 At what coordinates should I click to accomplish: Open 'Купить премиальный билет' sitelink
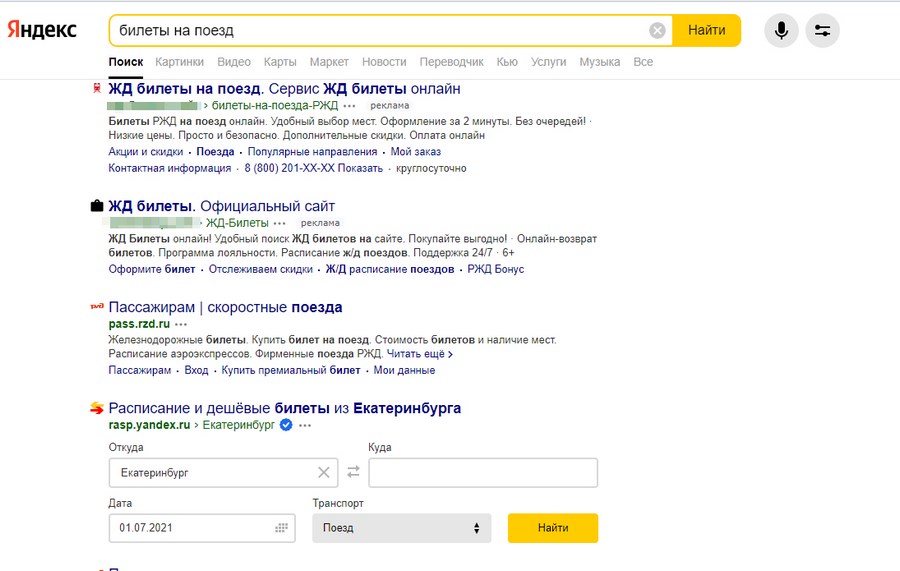[291, 370]
